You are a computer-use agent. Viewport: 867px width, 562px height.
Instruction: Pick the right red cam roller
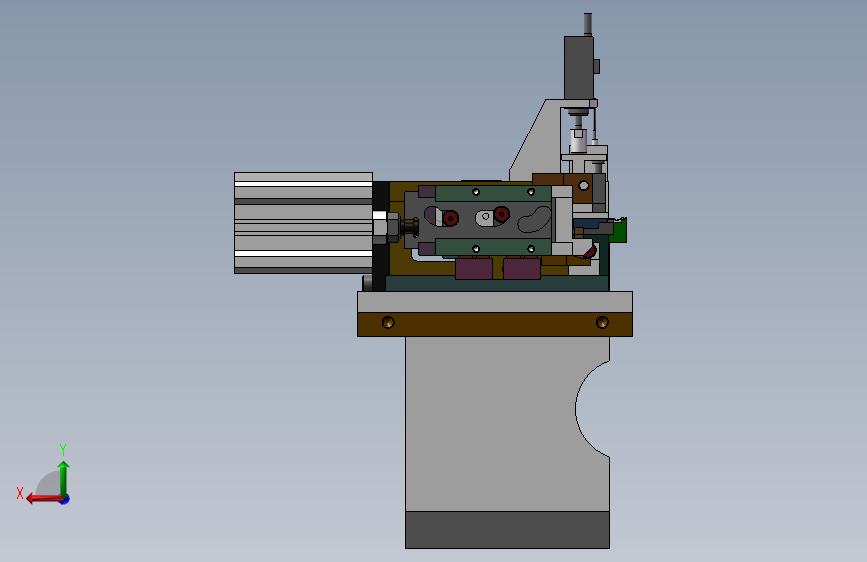[502, 214]
